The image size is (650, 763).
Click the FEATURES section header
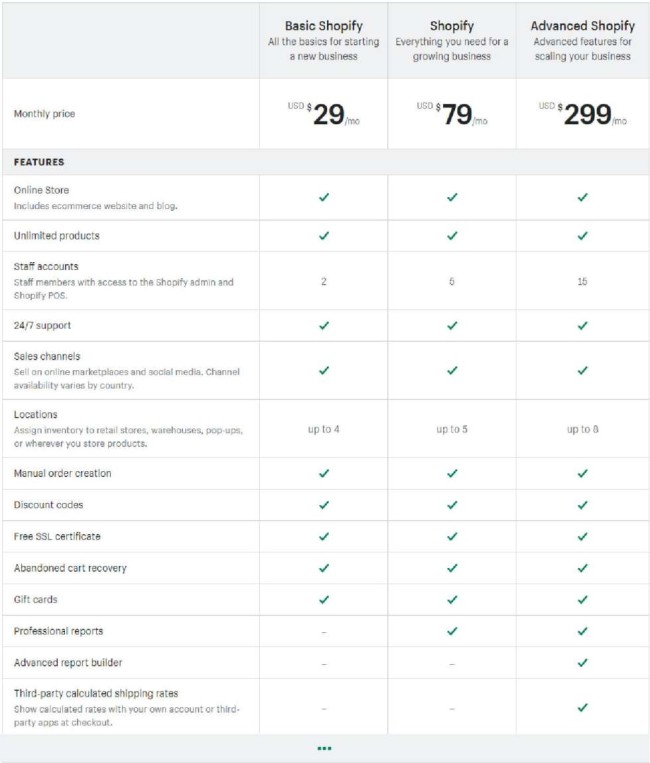(x=39, y=162)
